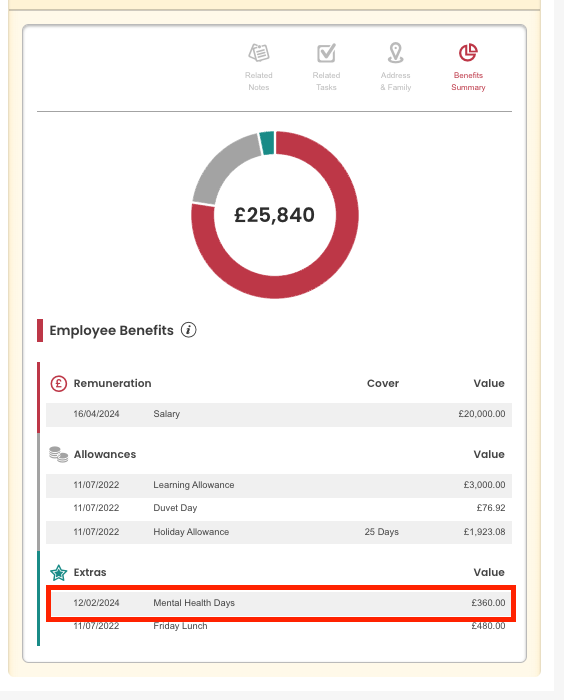The width and height of the screenshot is (564, 700).
Task: Click the grey allowances chart segment
Action: pos(219,165)
